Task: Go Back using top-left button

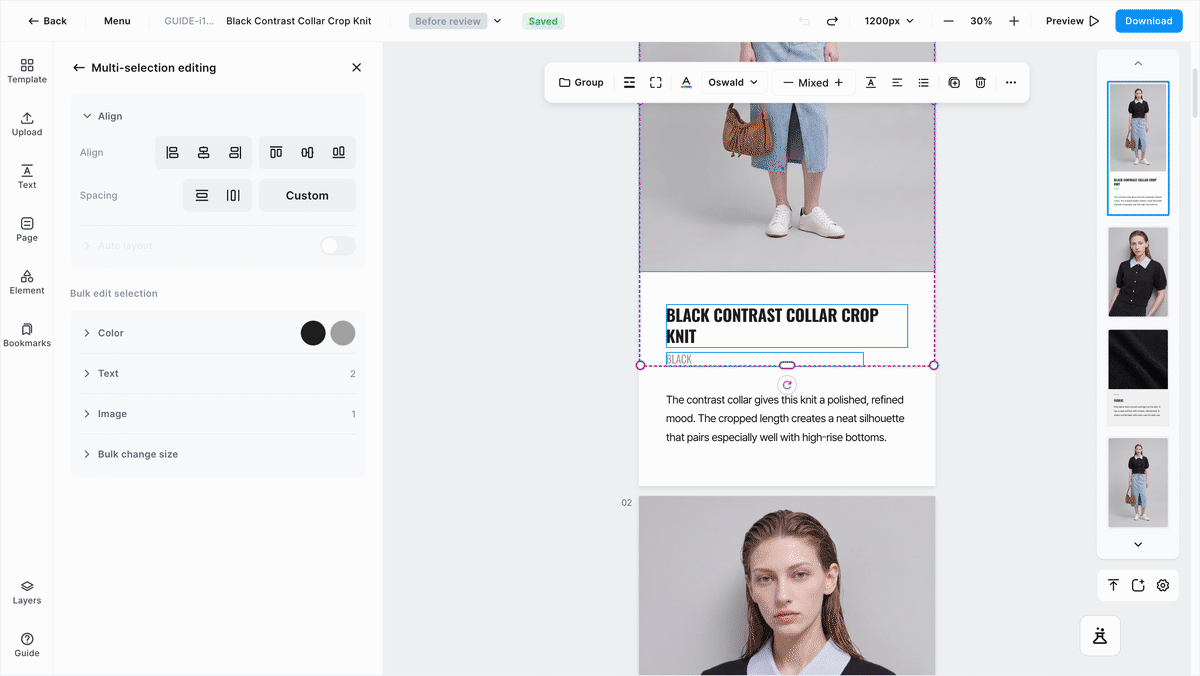Action: click(47, 21)
